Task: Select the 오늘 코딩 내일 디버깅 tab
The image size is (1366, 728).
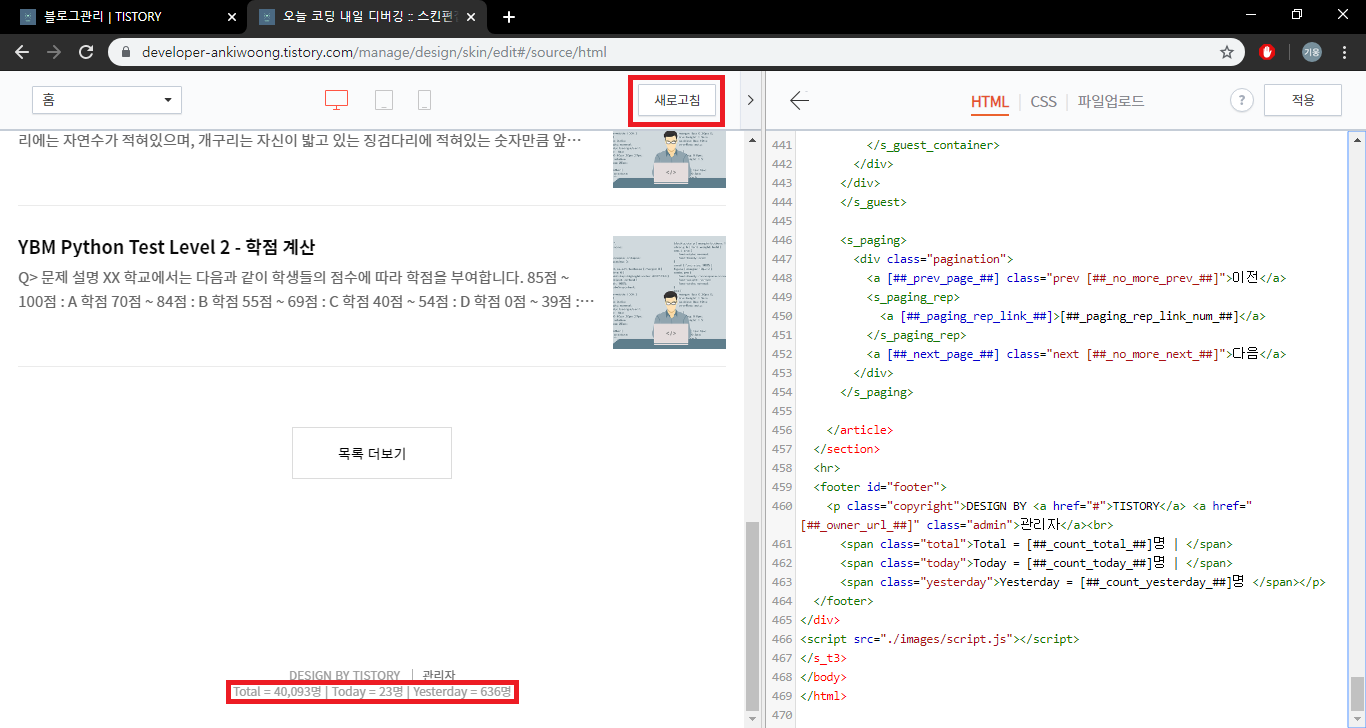Action: point(366,17)
